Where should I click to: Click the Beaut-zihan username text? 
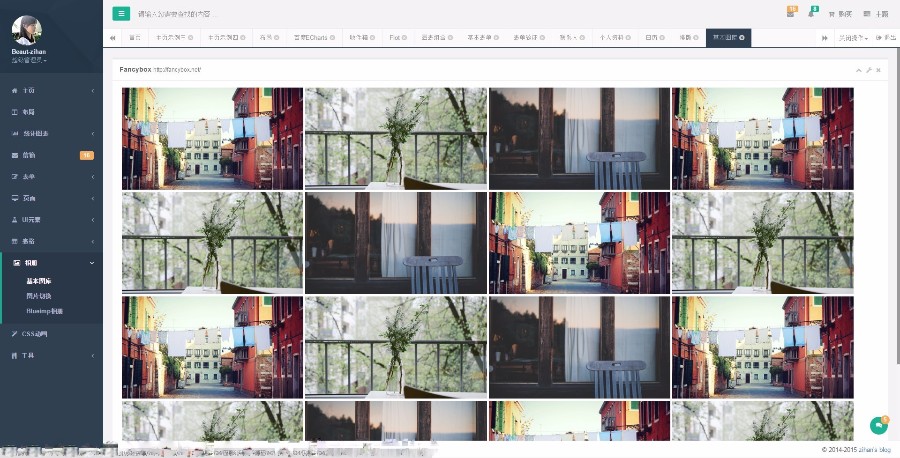29,52
